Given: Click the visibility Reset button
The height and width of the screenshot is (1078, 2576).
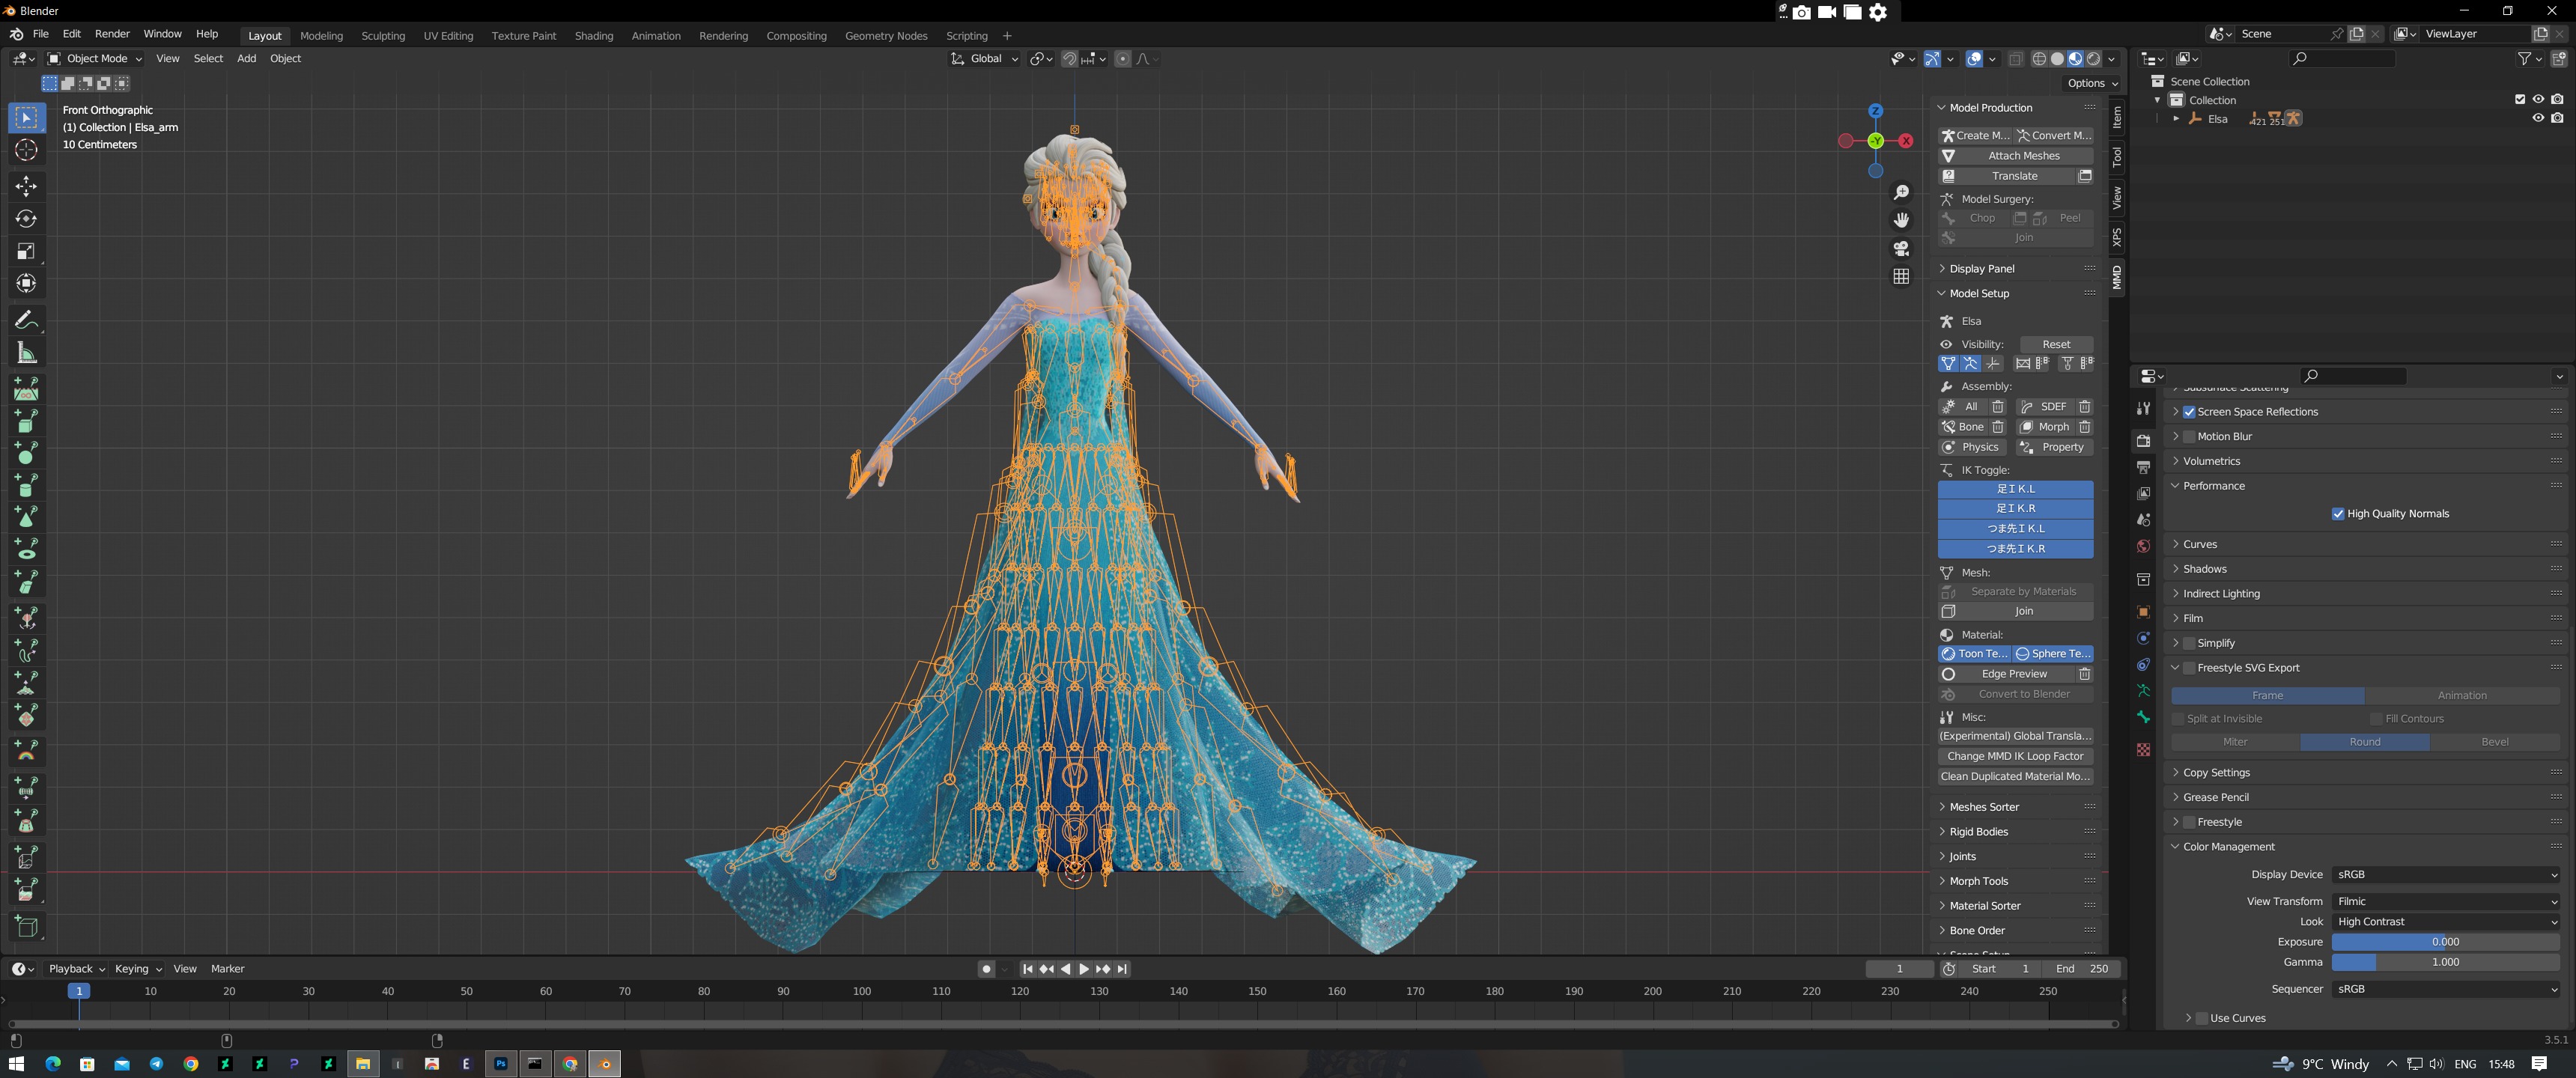Looking at the screenshot, I should click(2056, 344).
